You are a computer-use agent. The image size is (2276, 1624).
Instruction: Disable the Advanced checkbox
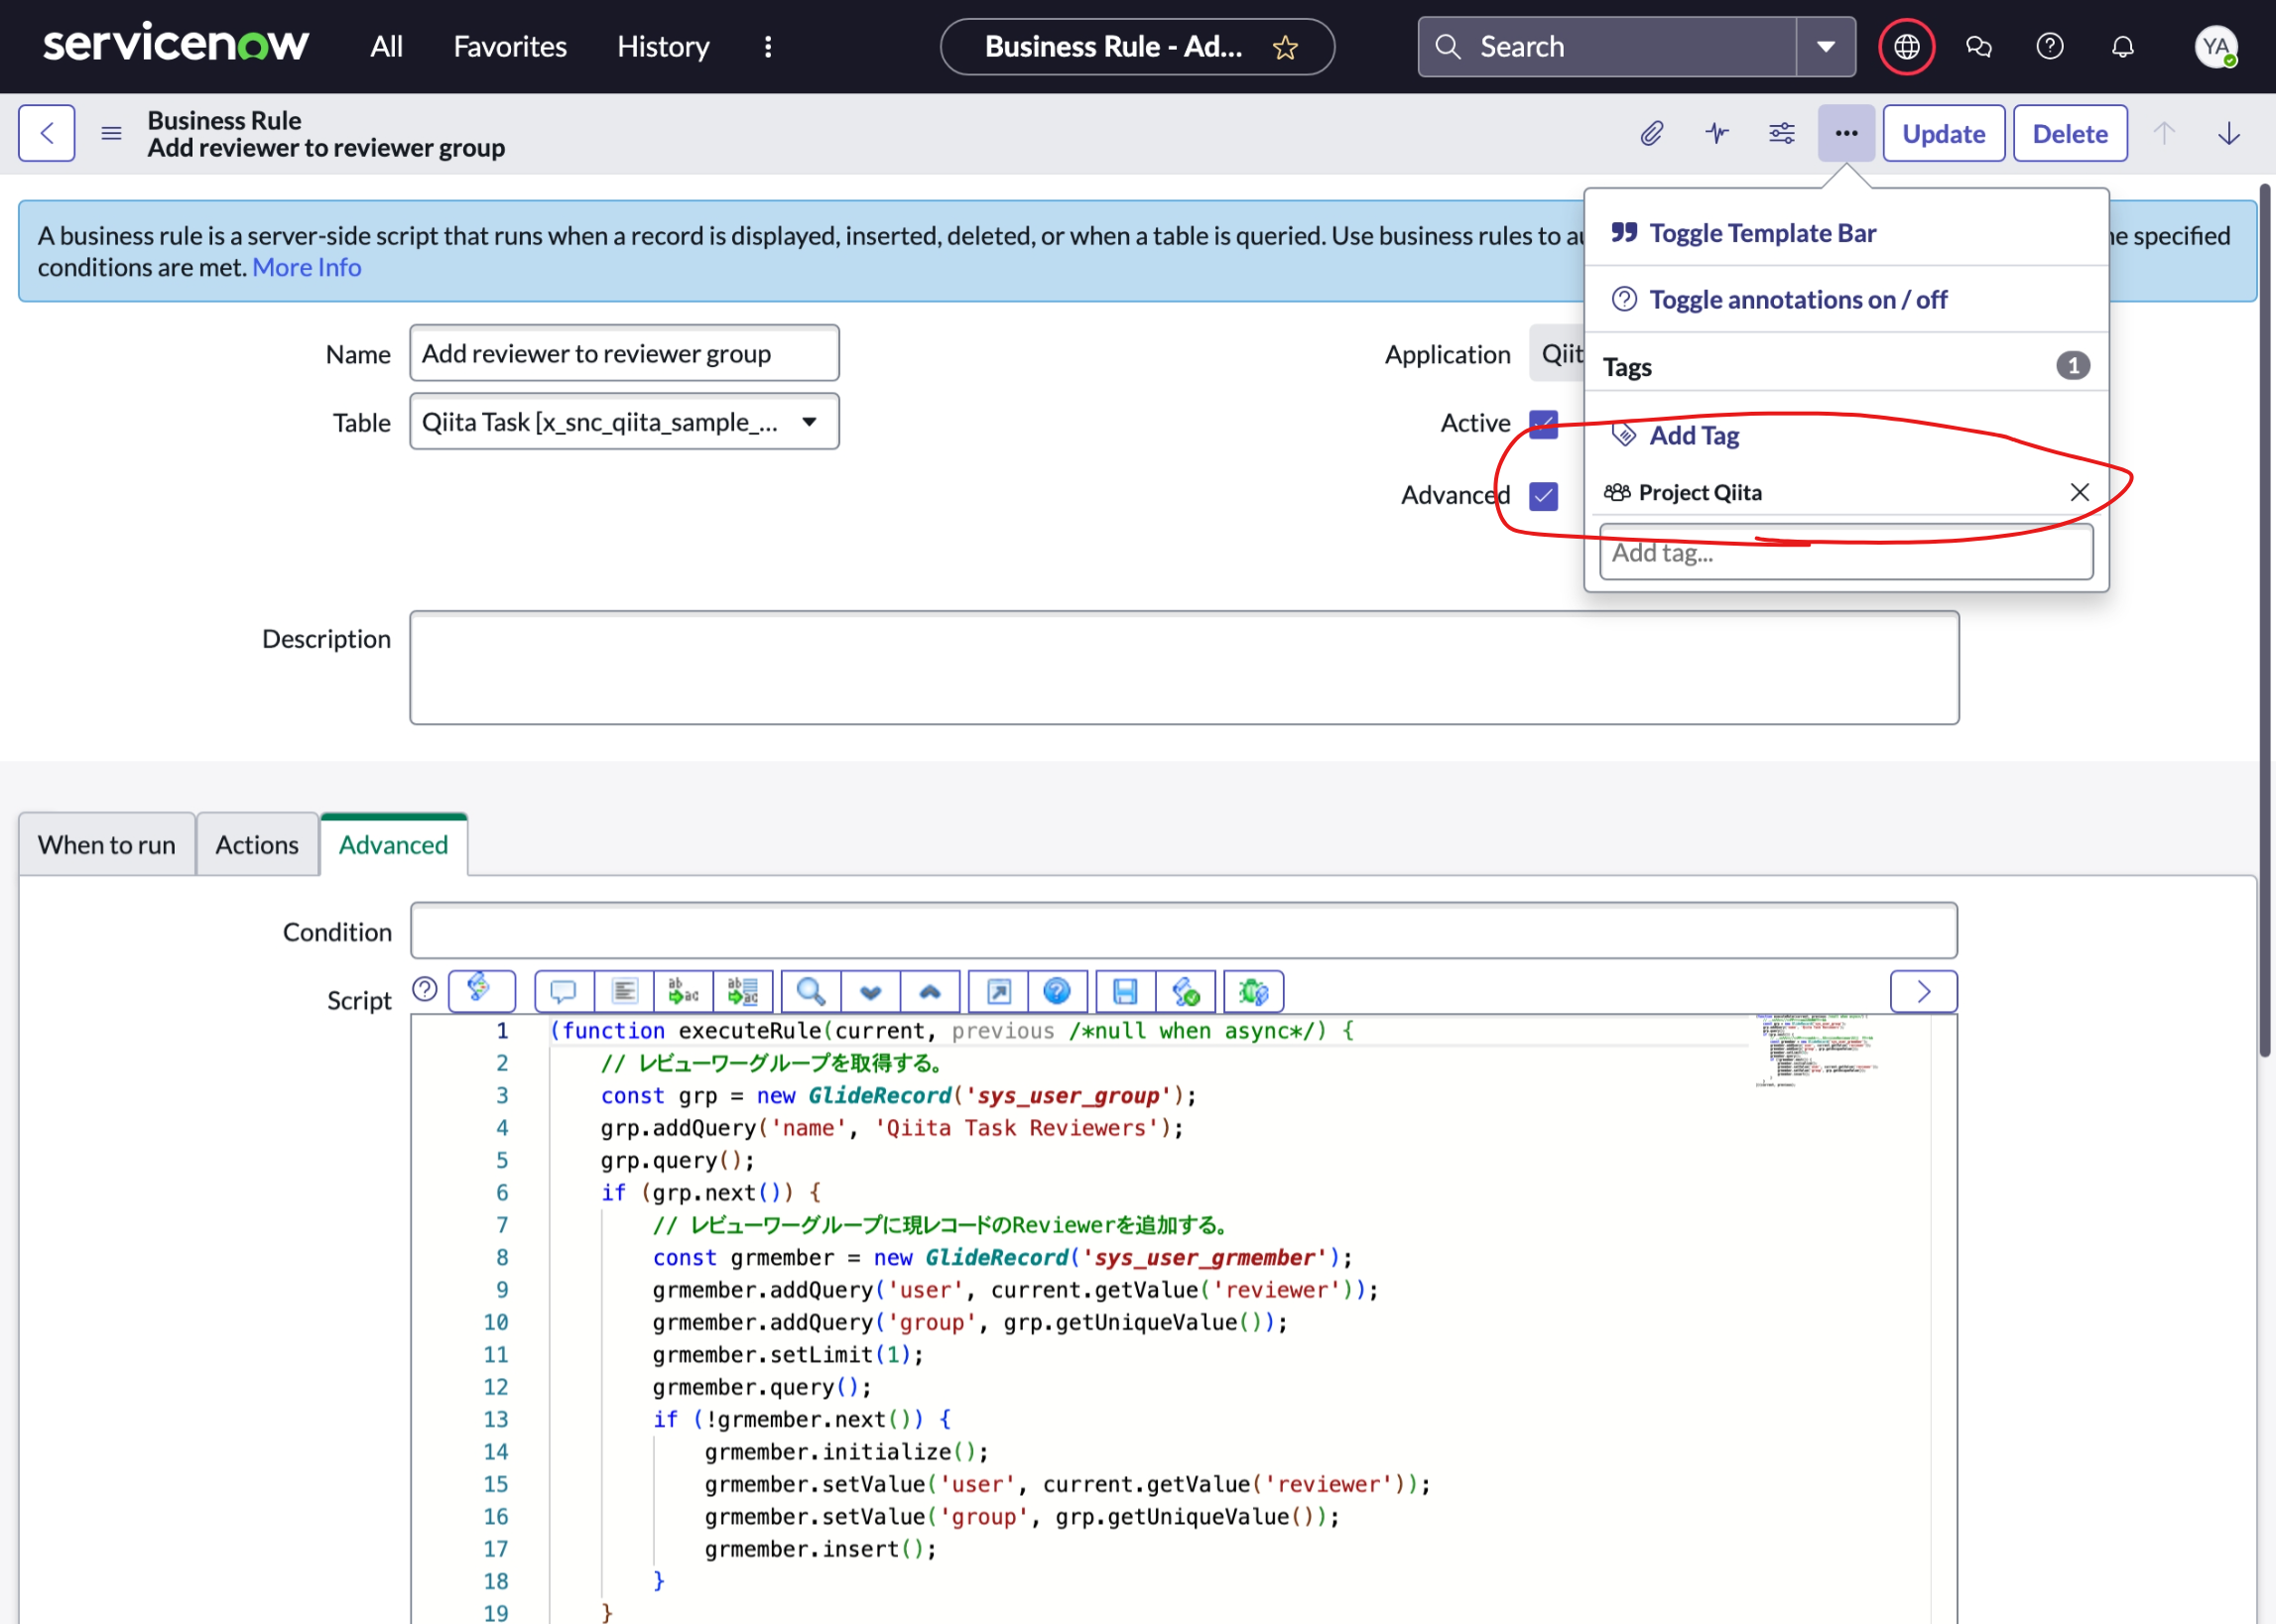tap(1543, 495)
